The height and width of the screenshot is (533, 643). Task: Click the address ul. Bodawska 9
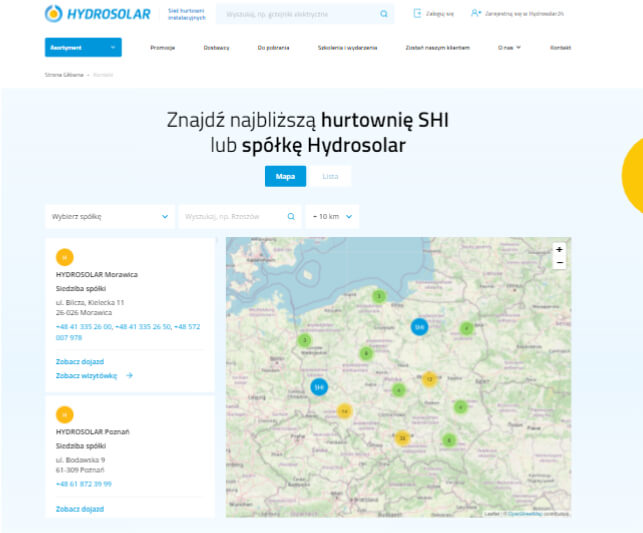pos(80,460)
